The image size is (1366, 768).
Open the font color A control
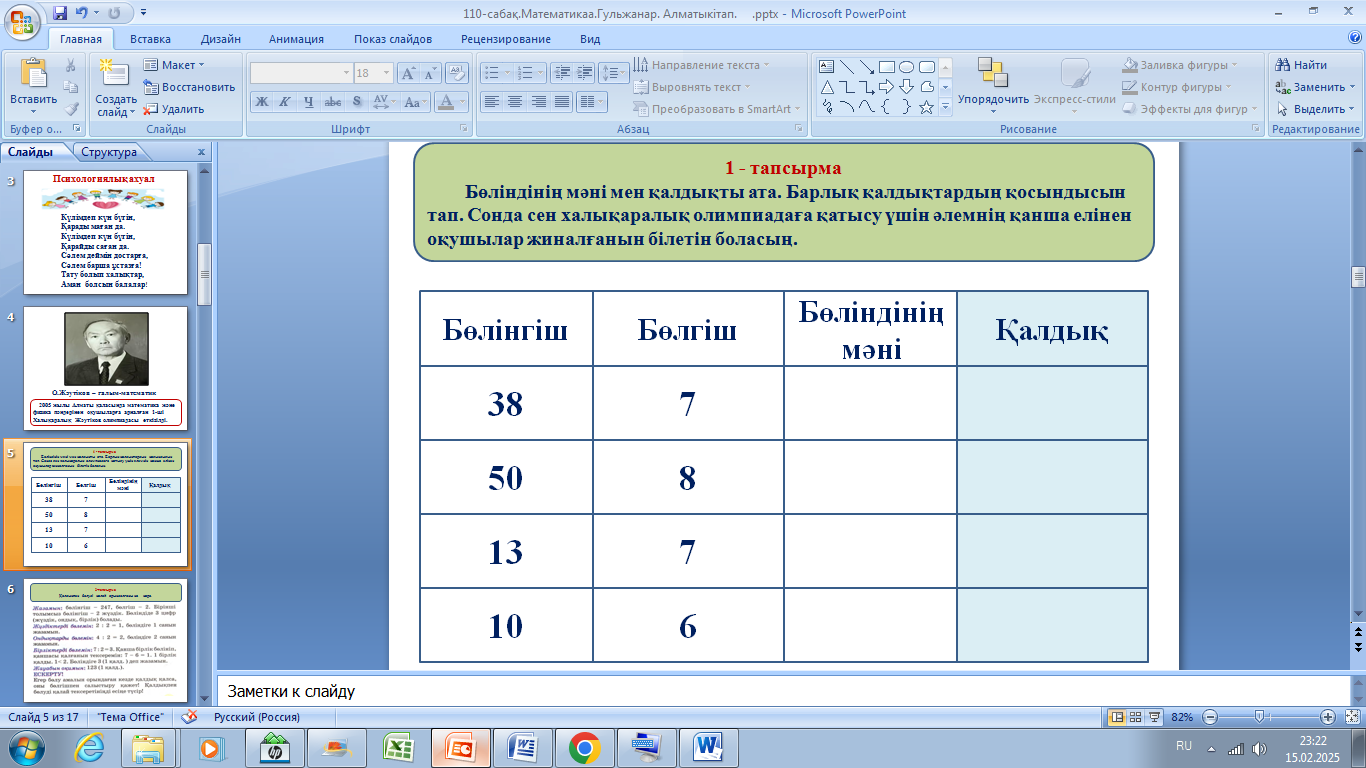pyautogui.click(x=451, y=101)
